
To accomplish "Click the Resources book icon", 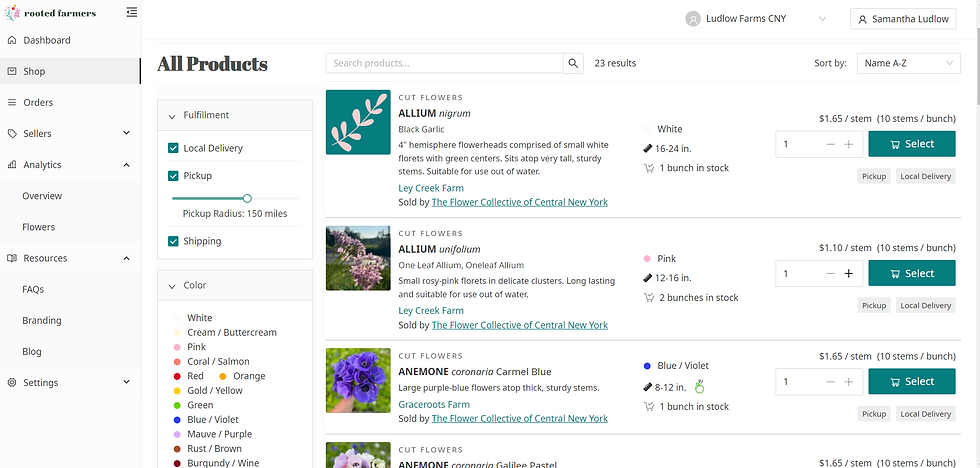I will click(12, 258).
